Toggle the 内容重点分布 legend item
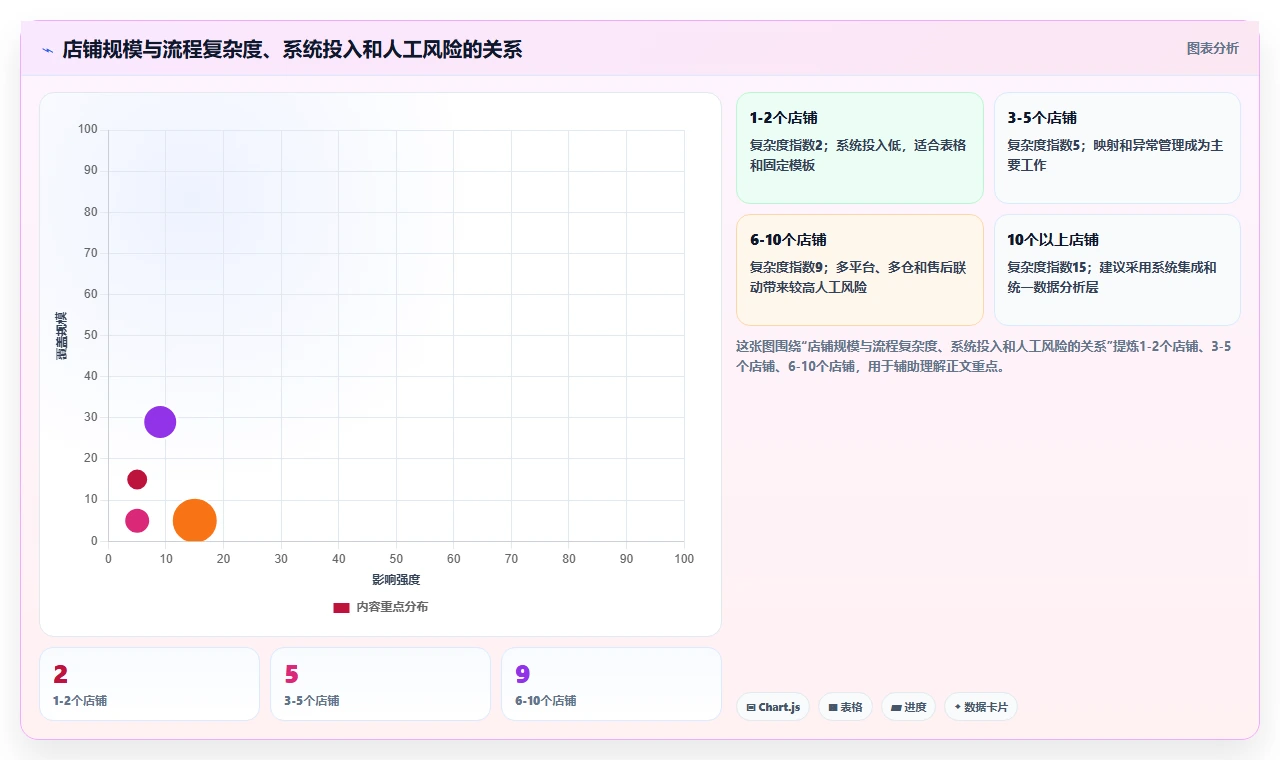 pyautogui.click(x=380, y=607)
